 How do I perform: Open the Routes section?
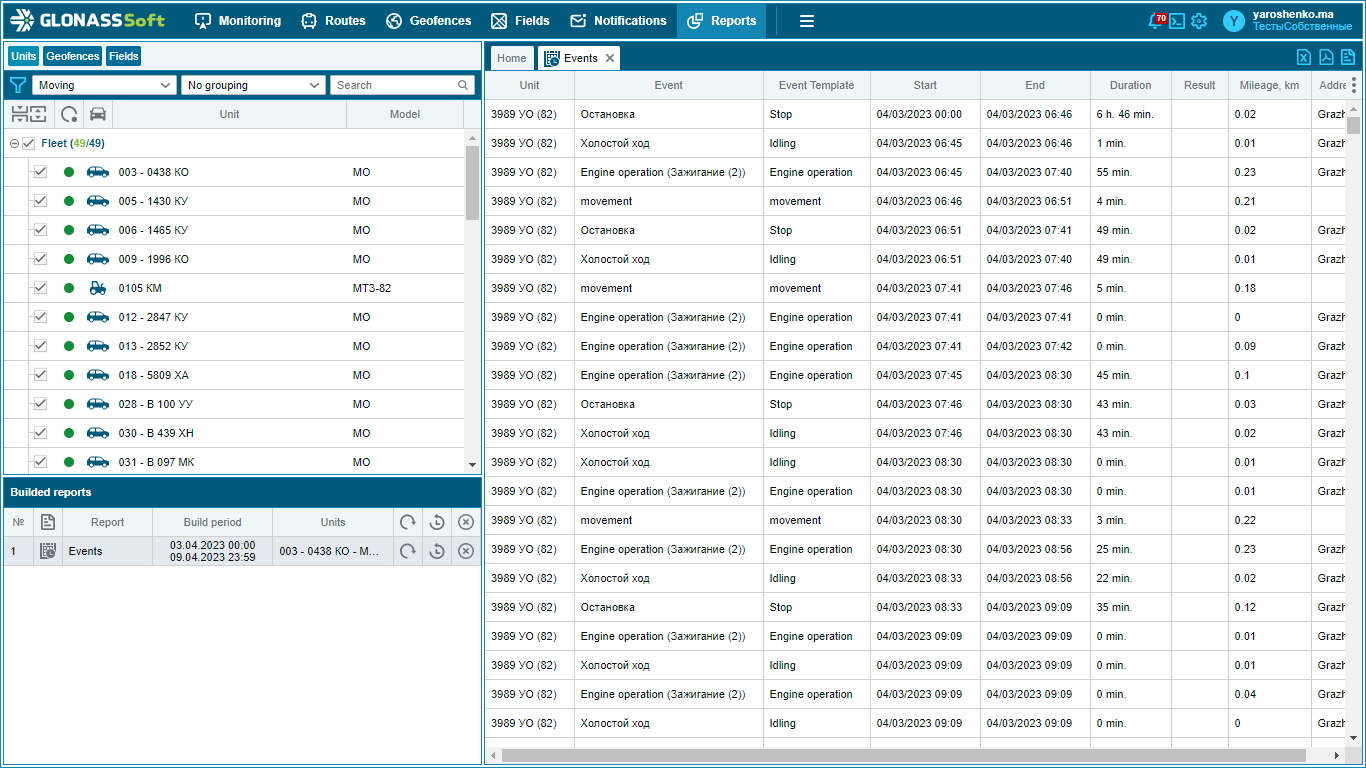click(x=333, y=21)
